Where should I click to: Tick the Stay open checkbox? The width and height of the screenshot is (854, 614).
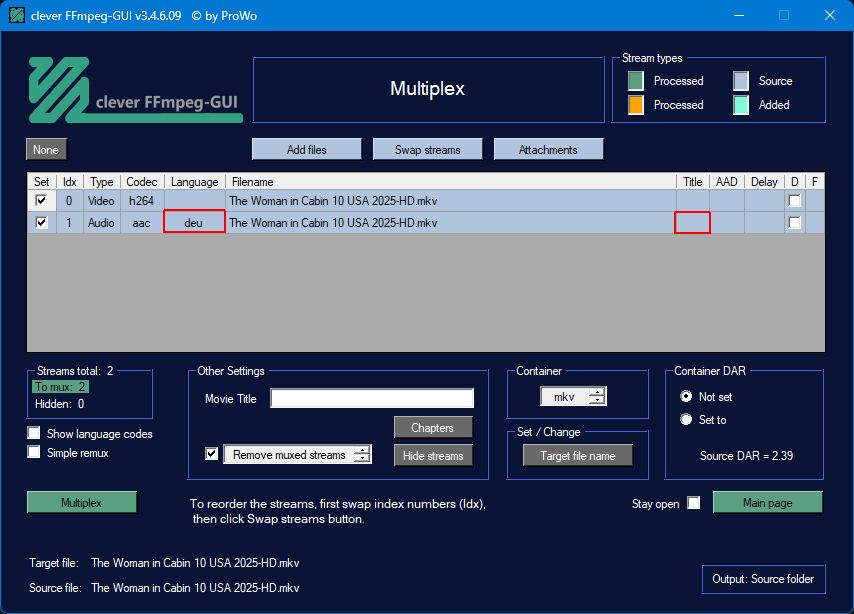tap(693, 502)
